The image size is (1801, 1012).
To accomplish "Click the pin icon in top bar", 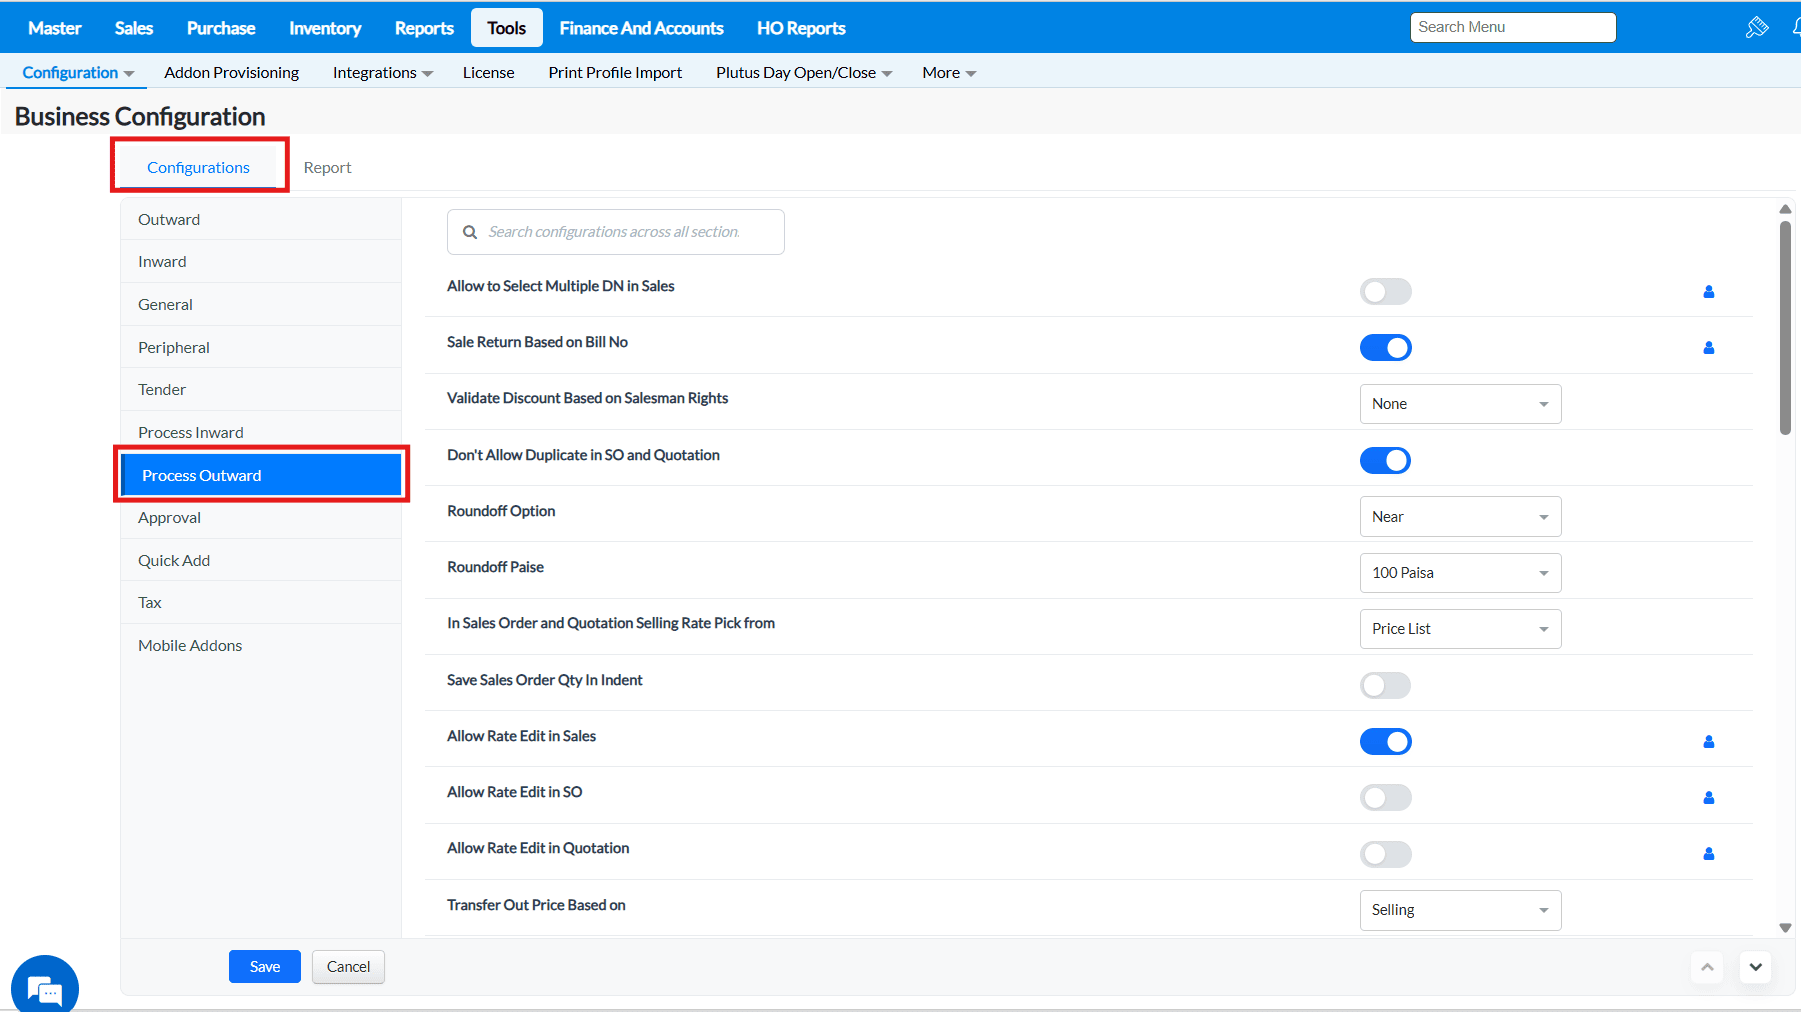I will [1757, 28].
